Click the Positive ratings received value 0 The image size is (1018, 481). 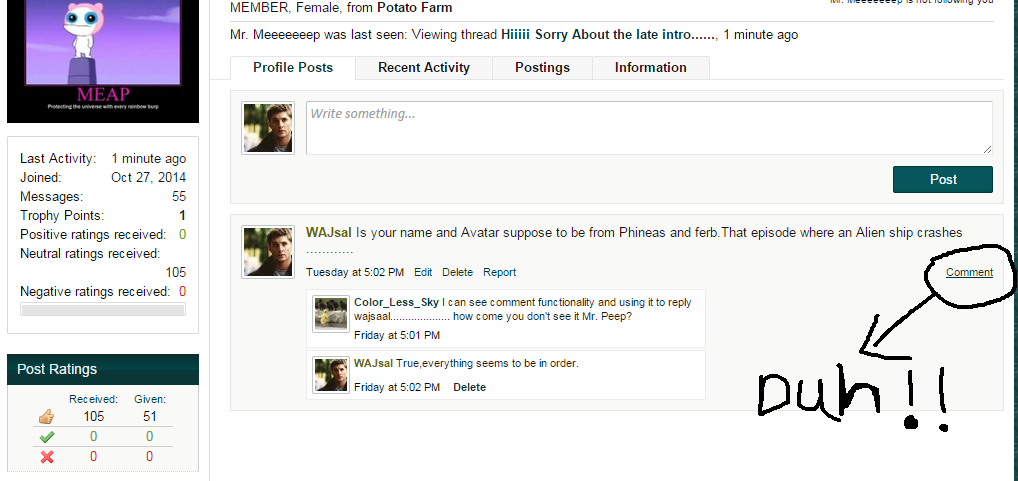[x=182, y=234]
